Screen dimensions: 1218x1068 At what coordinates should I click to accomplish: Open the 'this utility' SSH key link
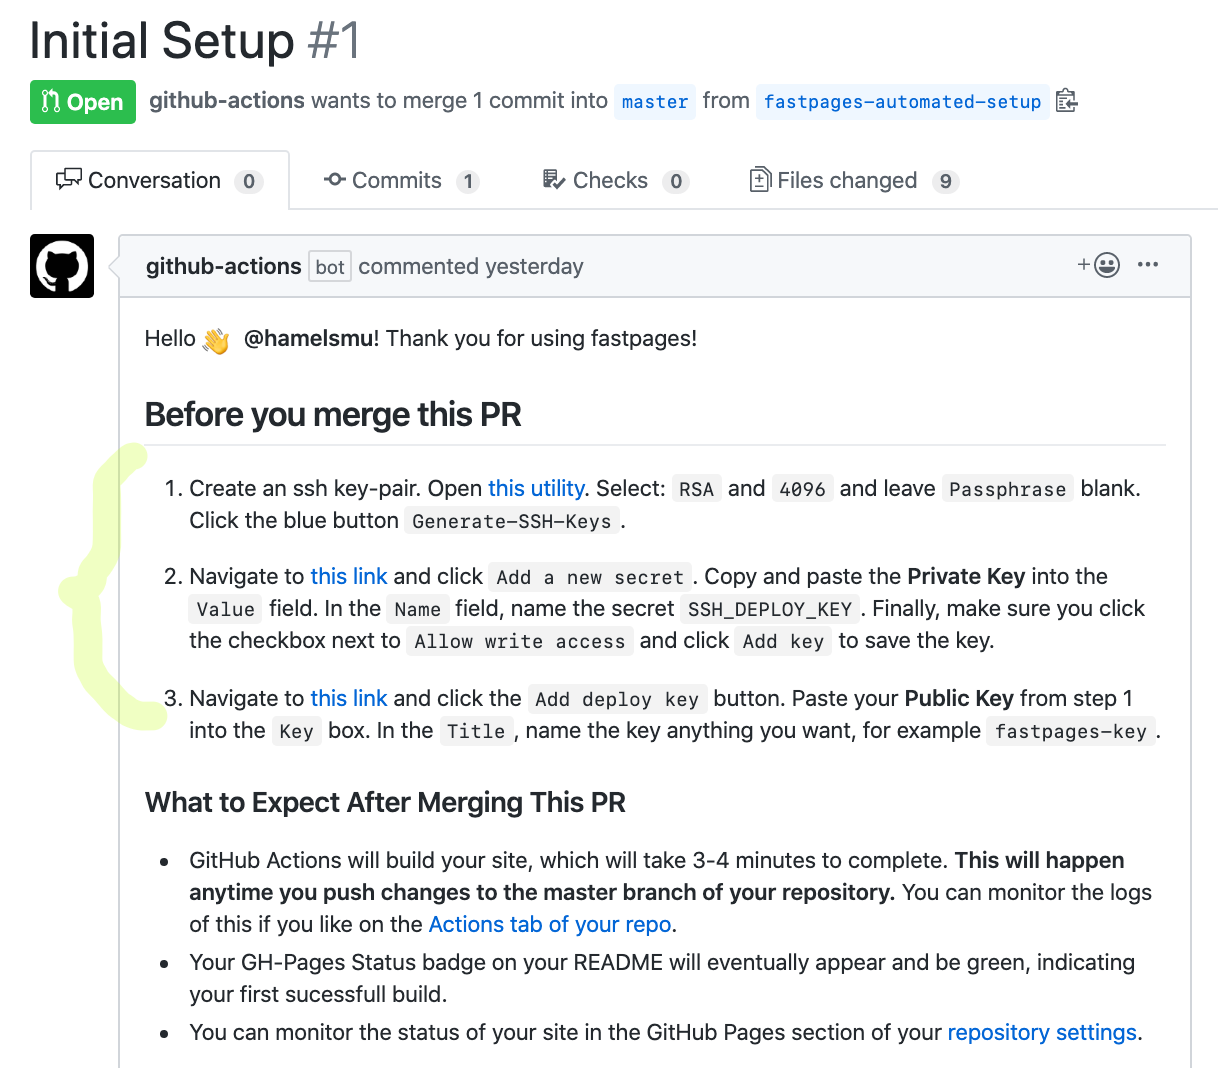(536, 489)
